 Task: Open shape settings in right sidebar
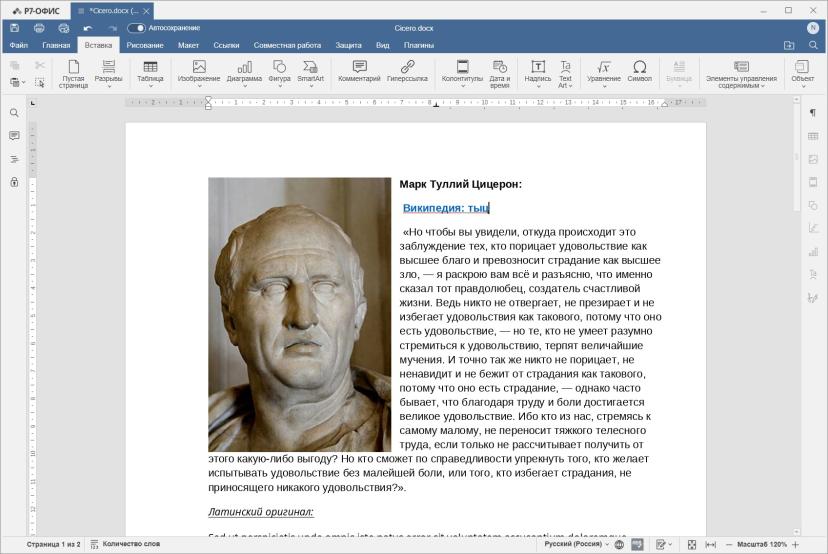pos(813,205)
